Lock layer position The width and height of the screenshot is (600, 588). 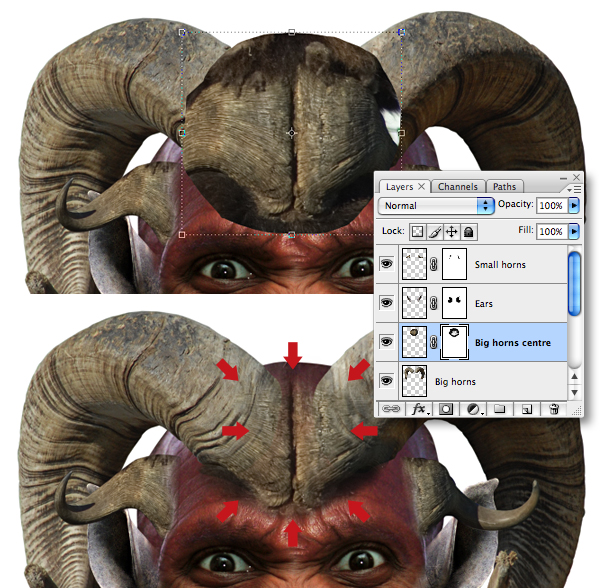pos(452,231)
